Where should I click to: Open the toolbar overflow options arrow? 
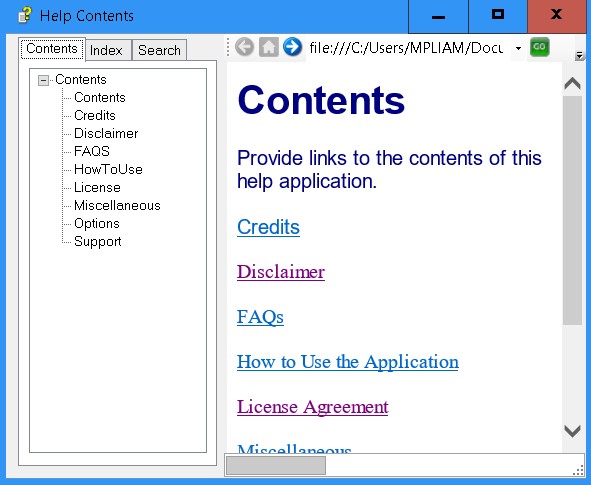579,56
